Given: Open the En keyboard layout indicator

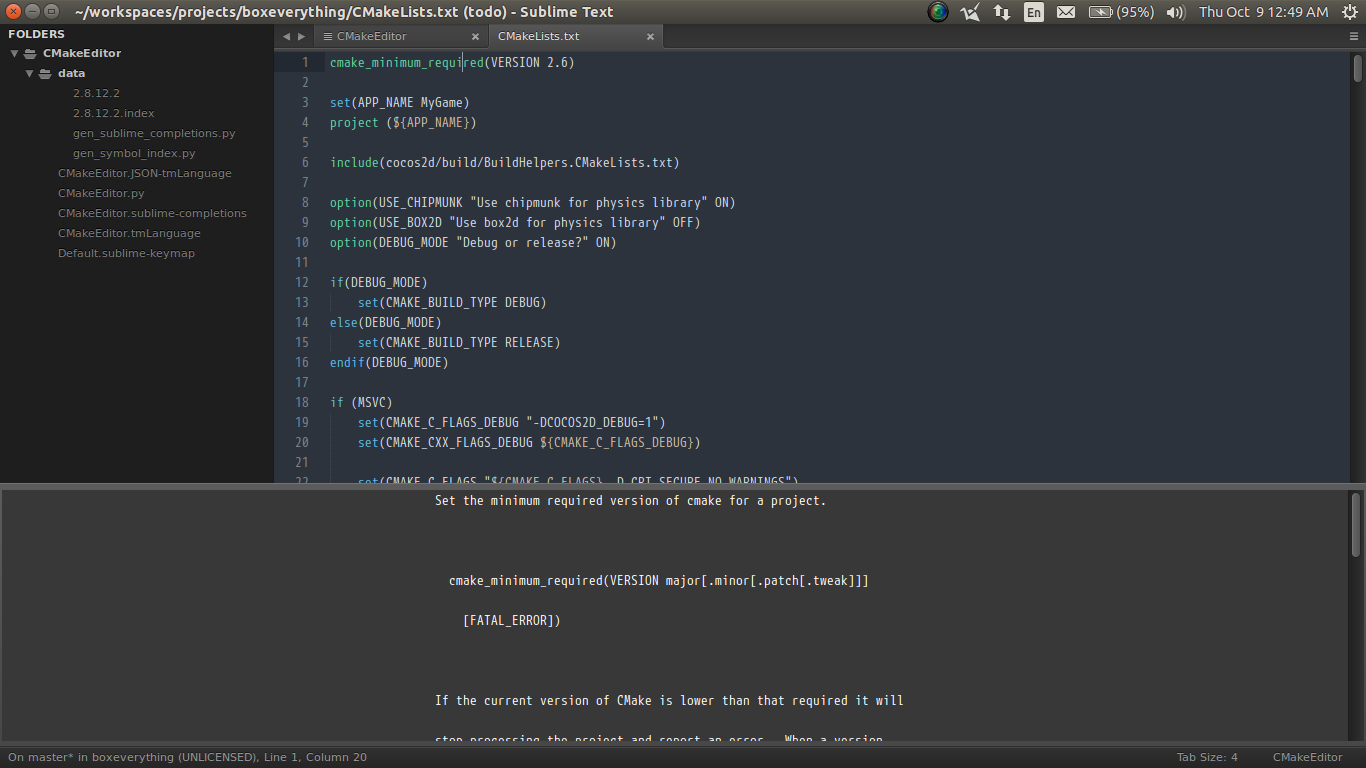Looking at the screenshot, I should 1034,12.
